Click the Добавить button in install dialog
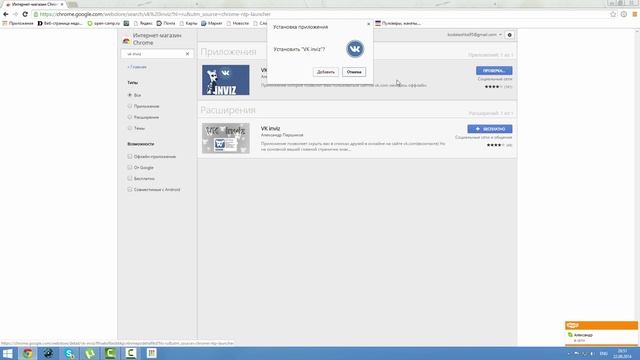640x360 pixels. pyautogui.click(x=326, y=72)
